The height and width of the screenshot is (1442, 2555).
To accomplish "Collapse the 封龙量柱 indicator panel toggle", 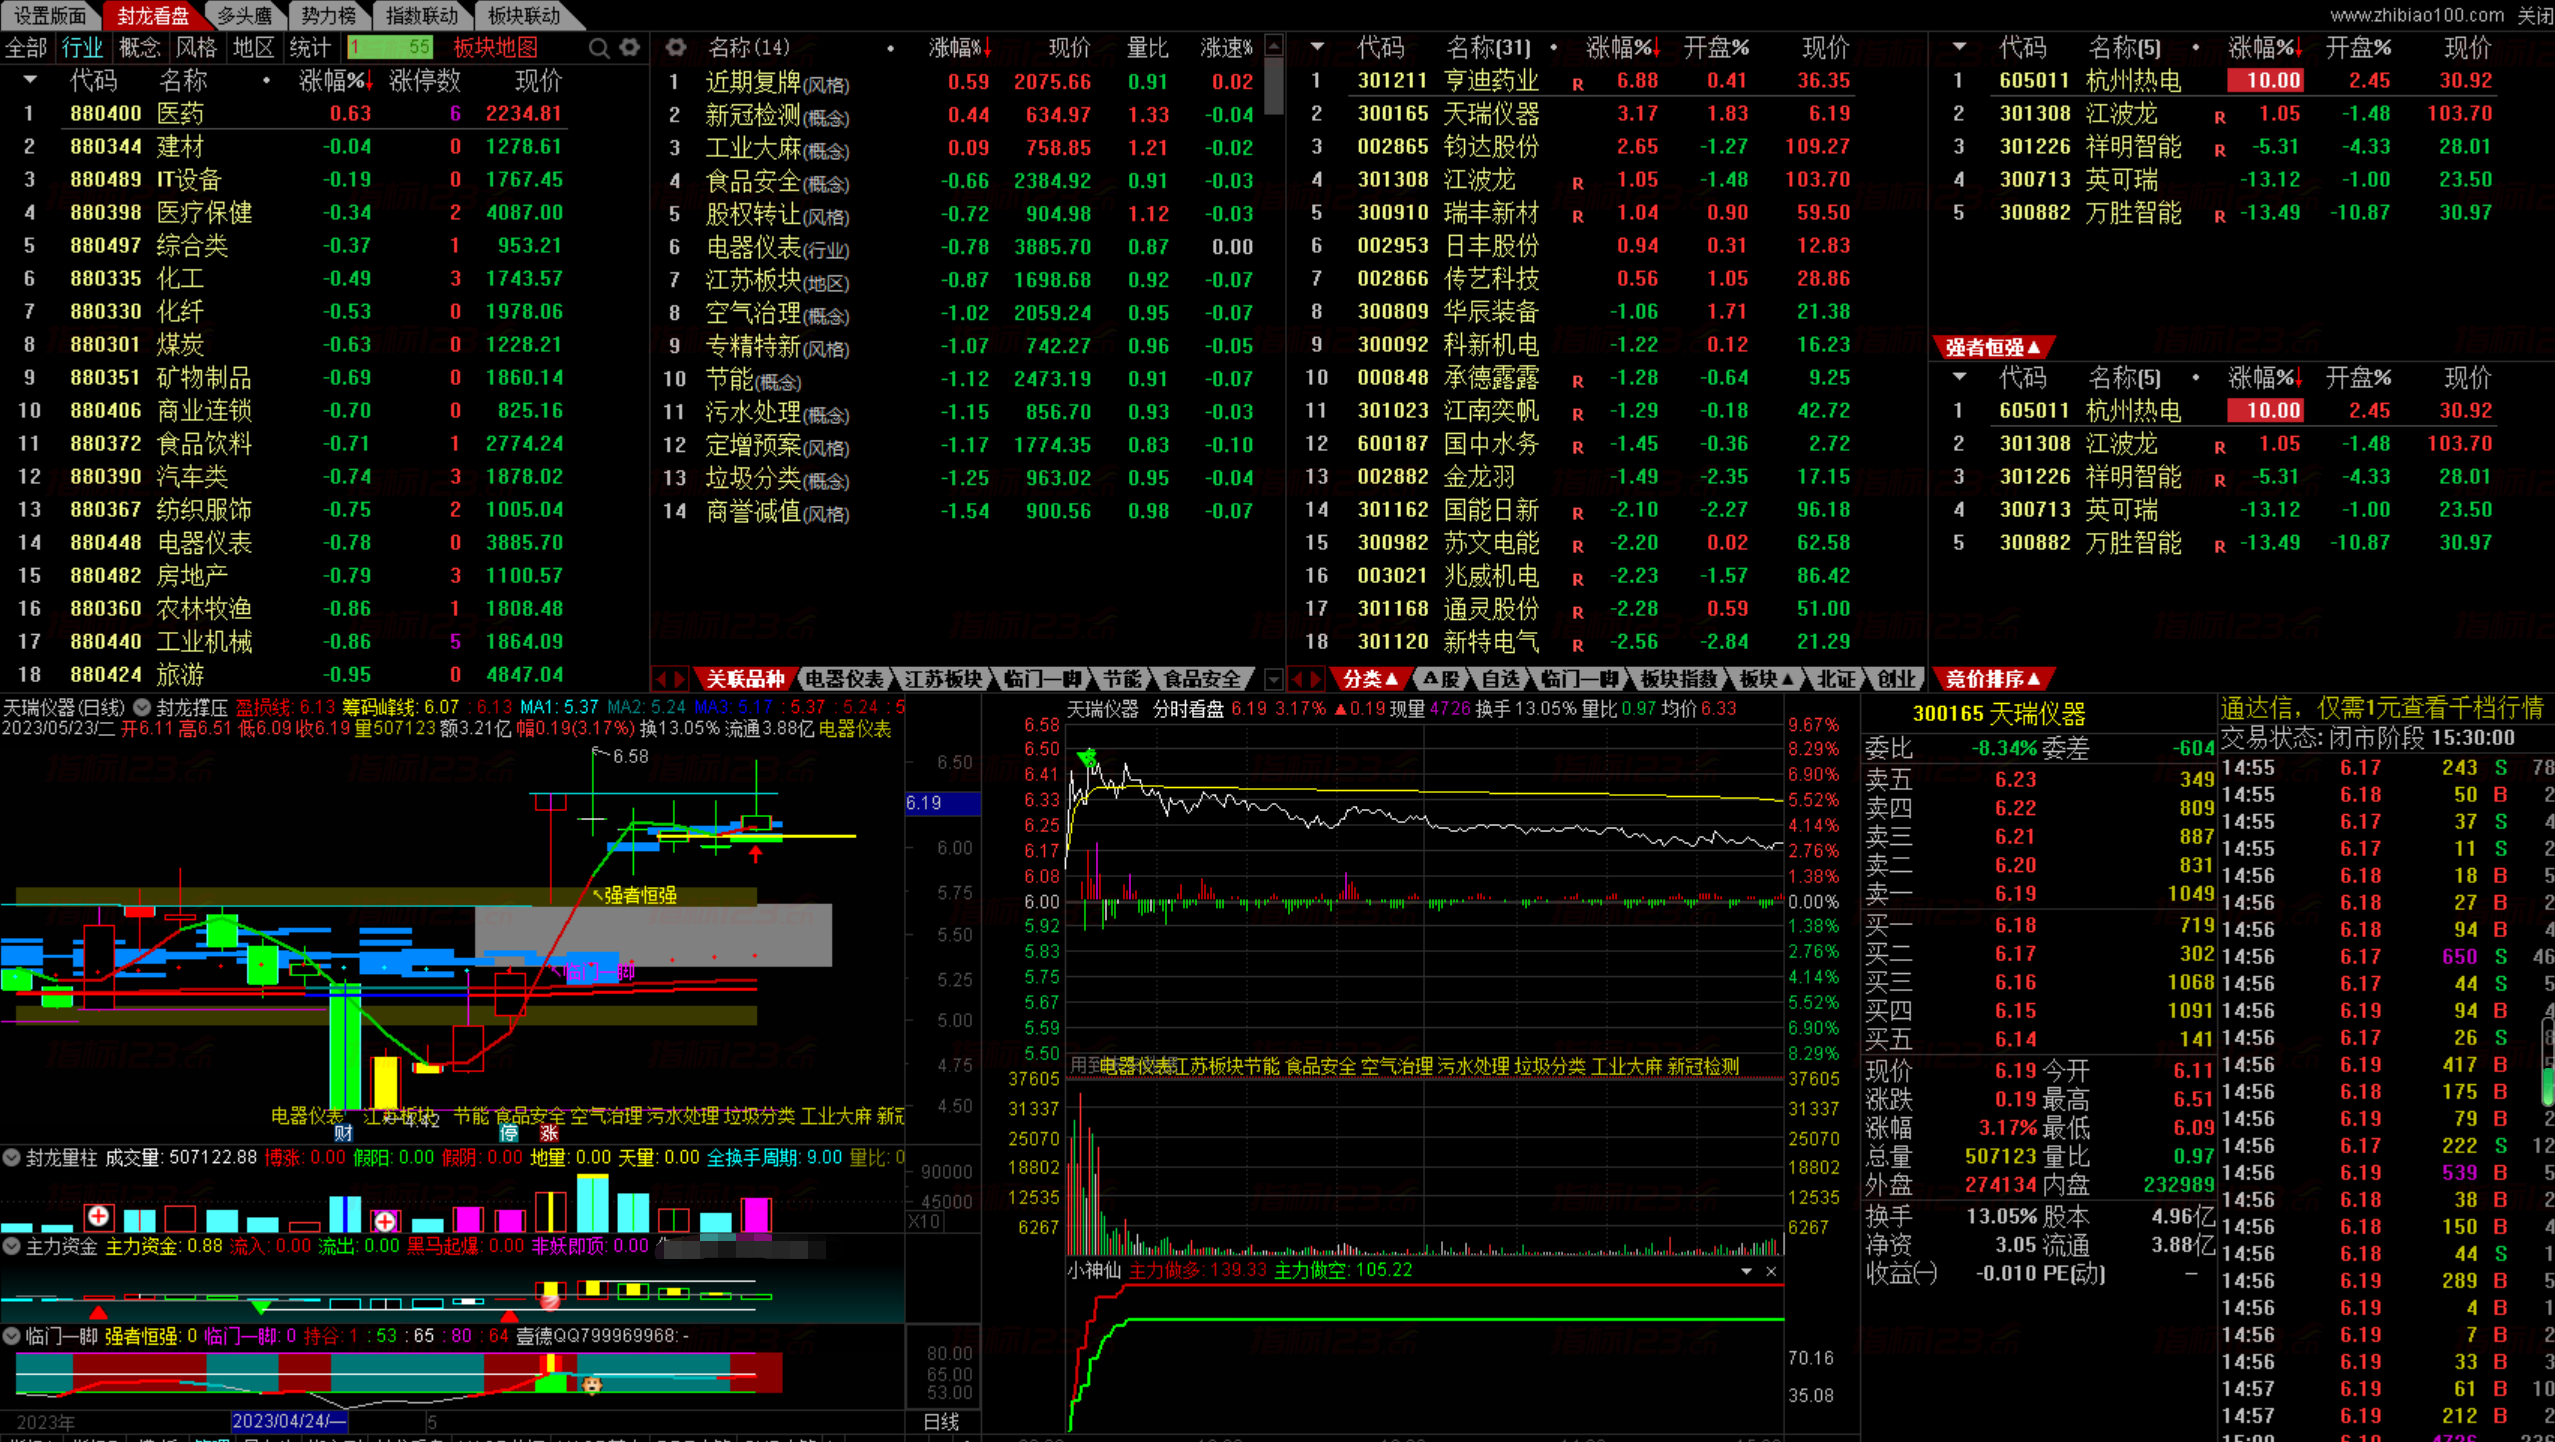I will (12, 1158).
